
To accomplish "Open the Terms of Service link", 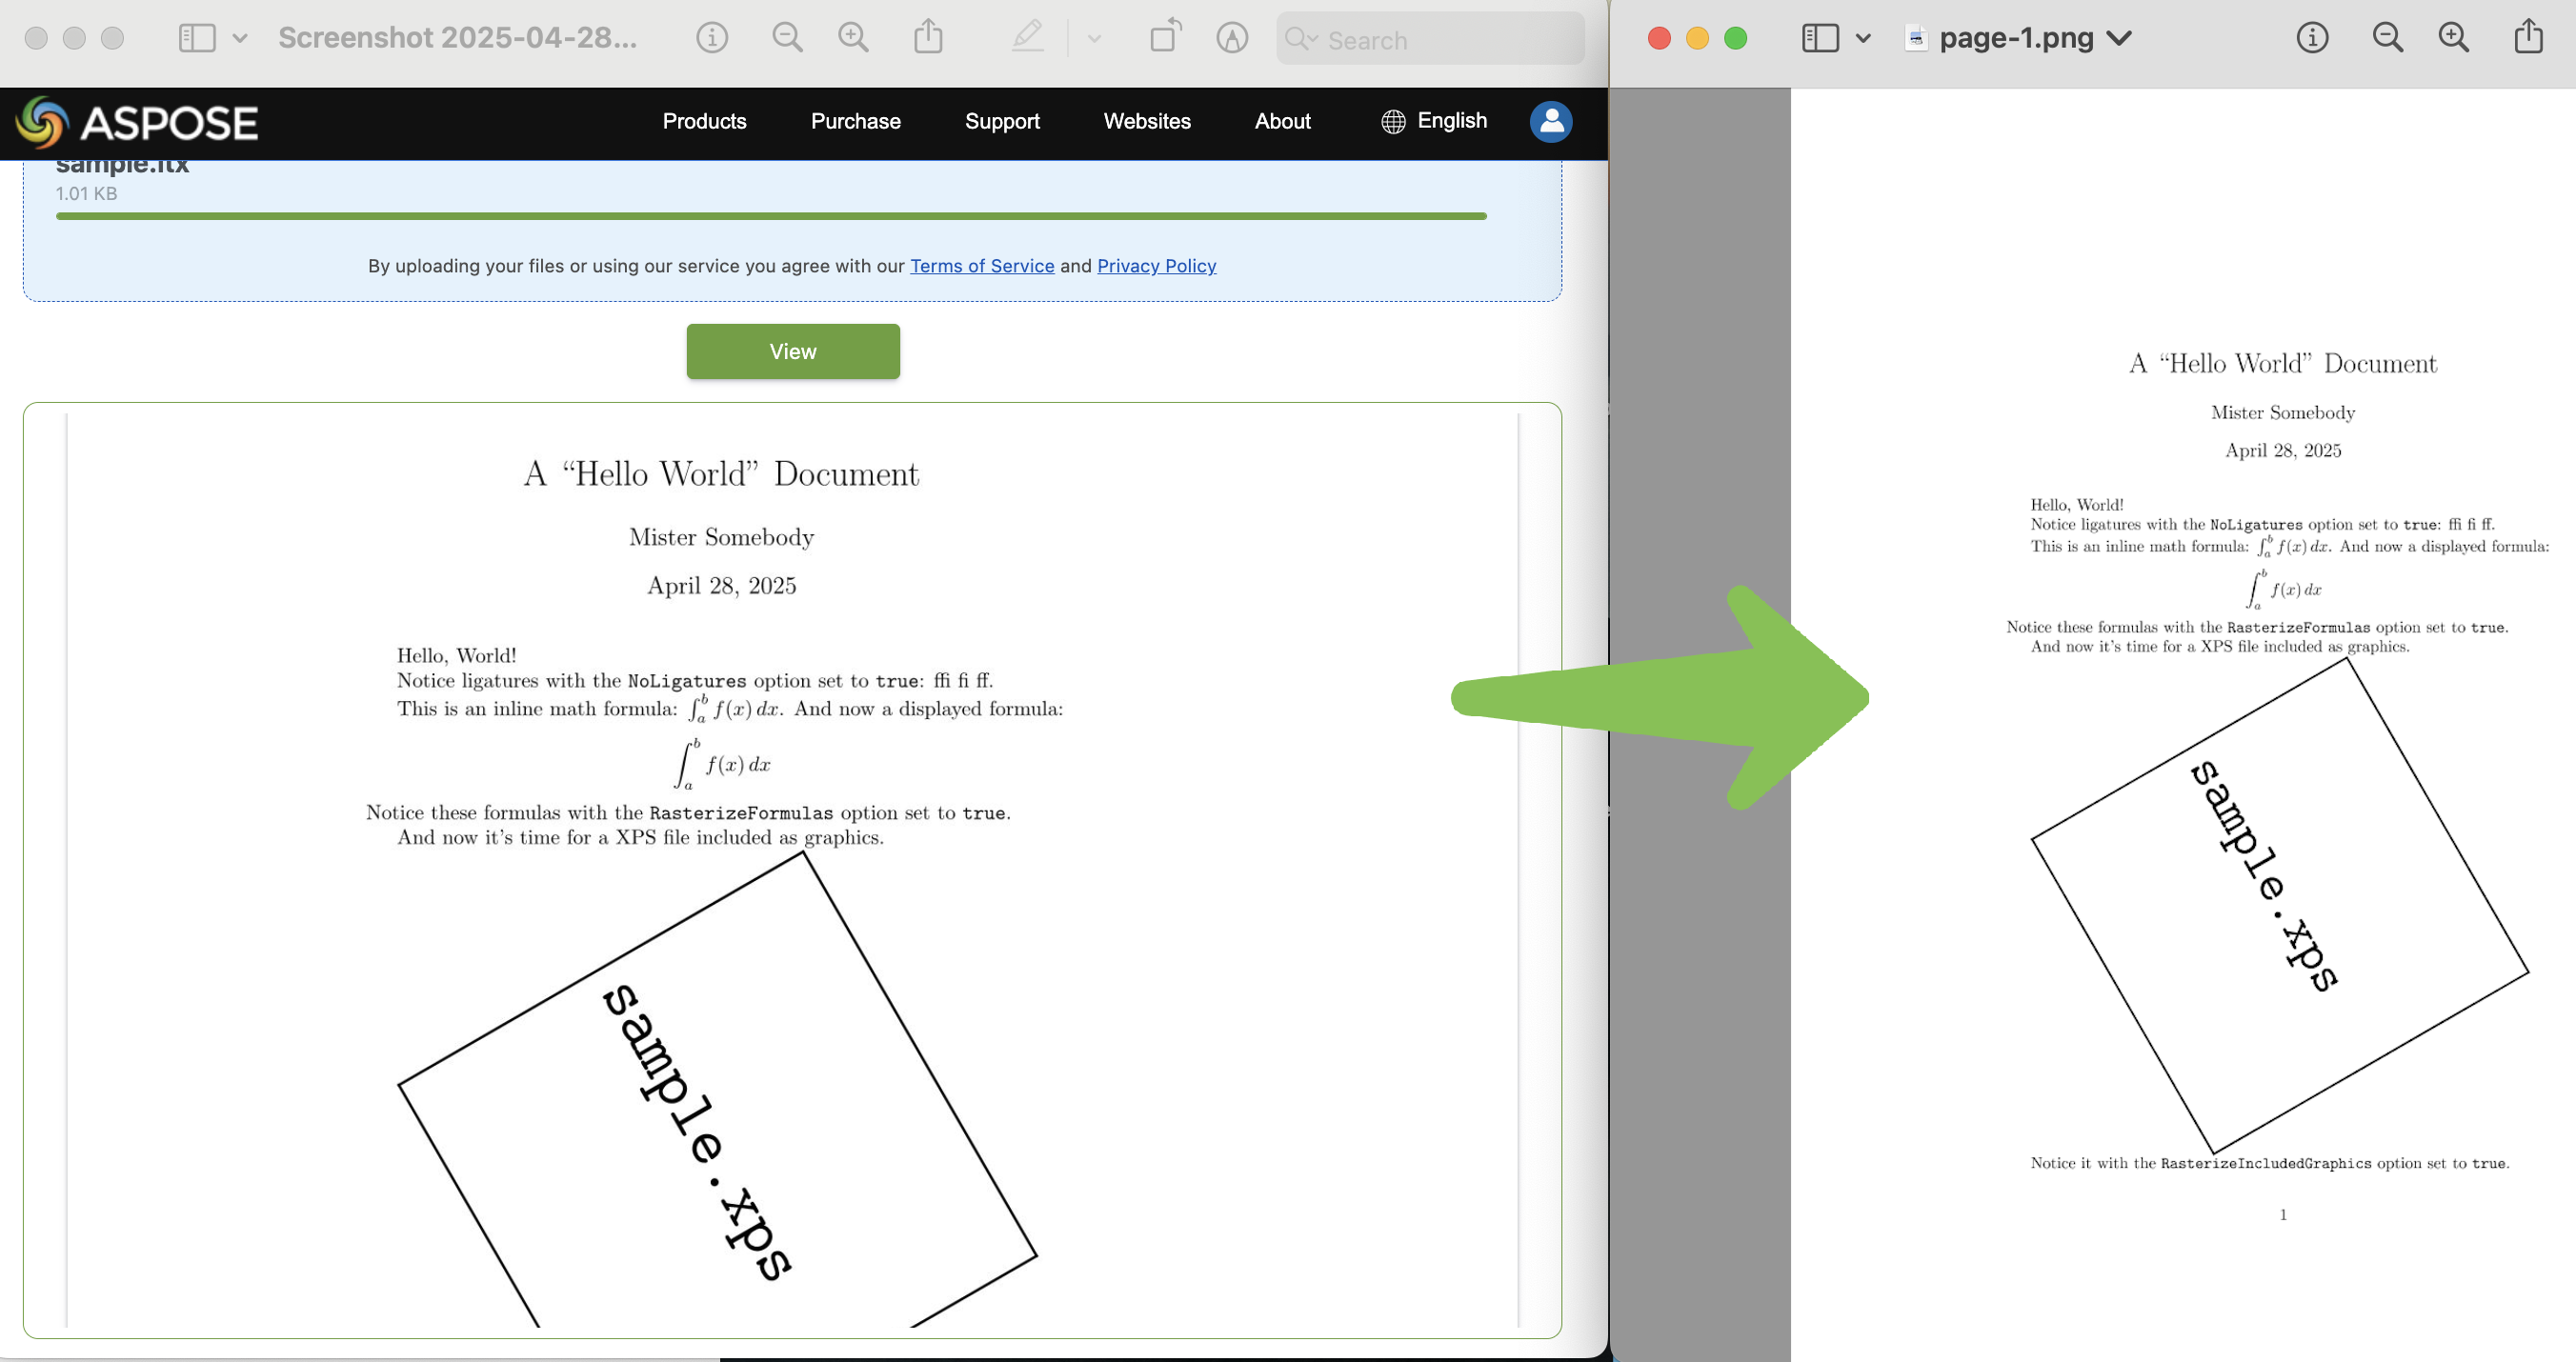I will coord(981,266).
